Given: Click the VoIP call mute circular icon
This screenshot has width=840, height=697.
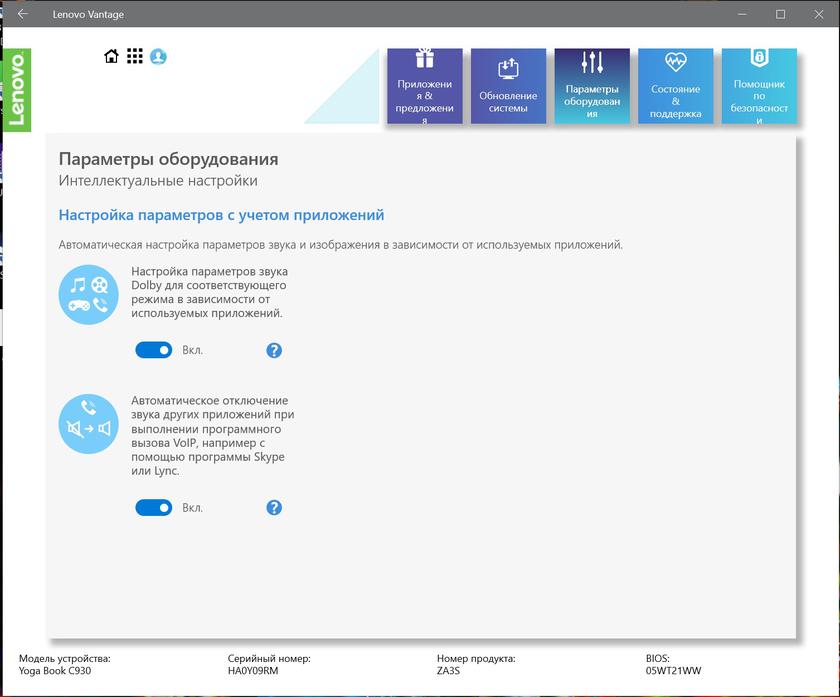Looking at the screenshot, I should point(89,423).
